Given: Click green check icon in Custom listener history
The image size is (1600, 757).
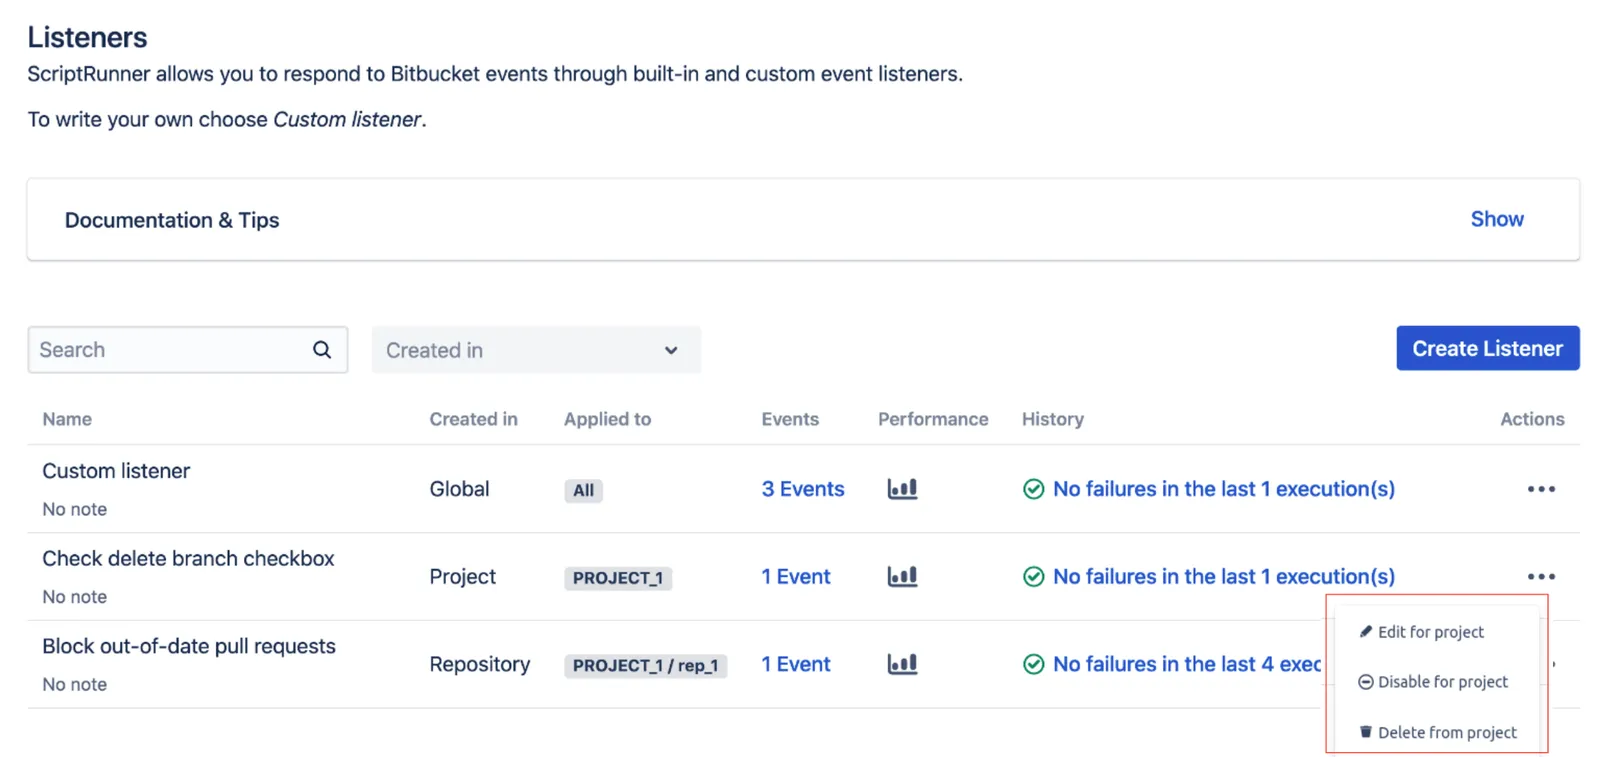Looking at the screenshot, I should click(1034, 489).
